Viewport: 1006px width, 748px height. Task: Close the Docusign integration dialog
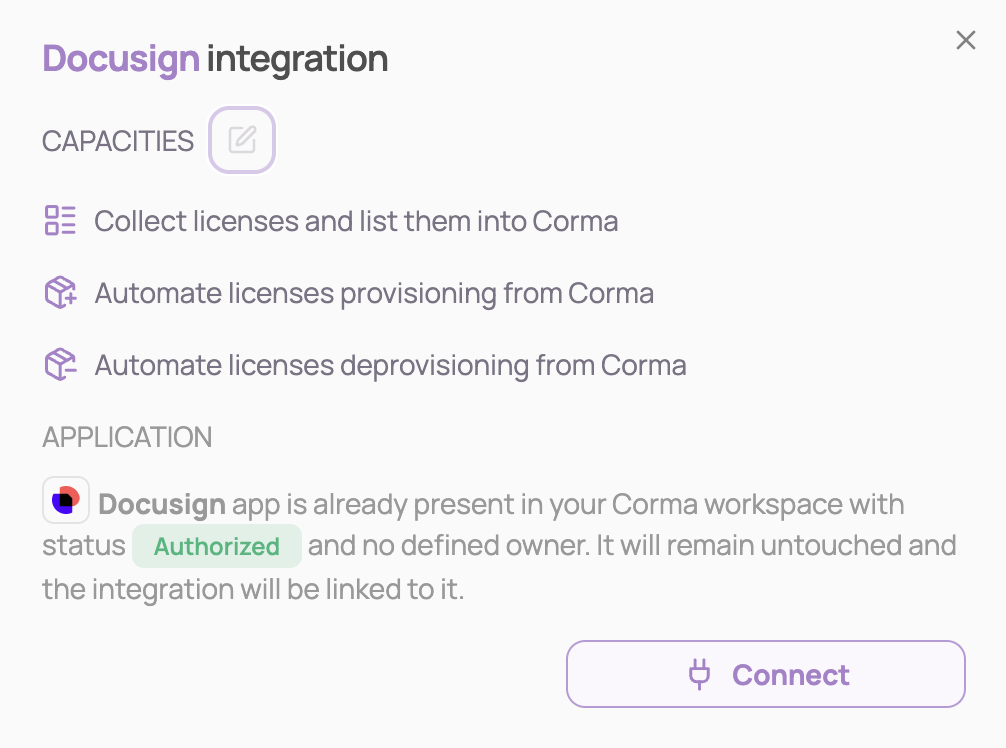click(965, 40)
